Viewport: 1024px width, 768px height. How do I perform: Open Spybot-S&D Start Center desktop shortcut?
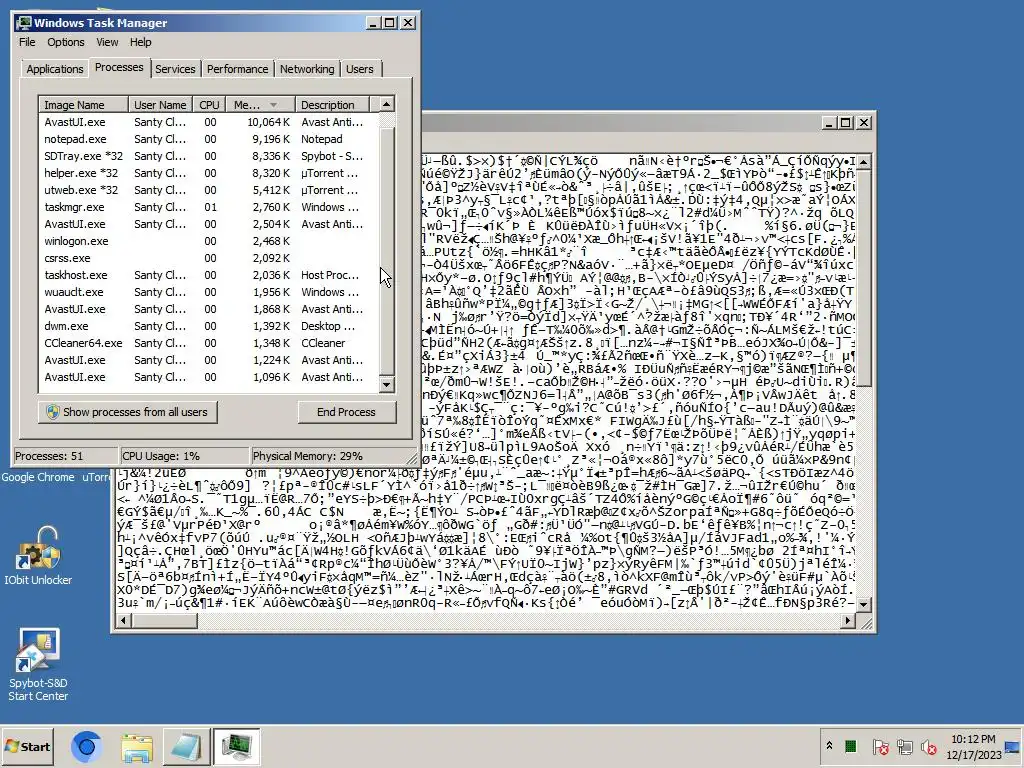coord(38,664)
